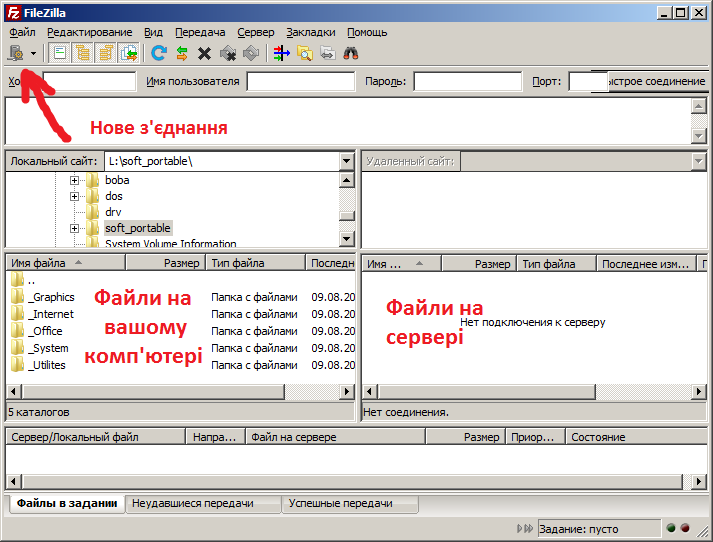
Task: Click red activity indicator light
Action: tap(685, 528)
